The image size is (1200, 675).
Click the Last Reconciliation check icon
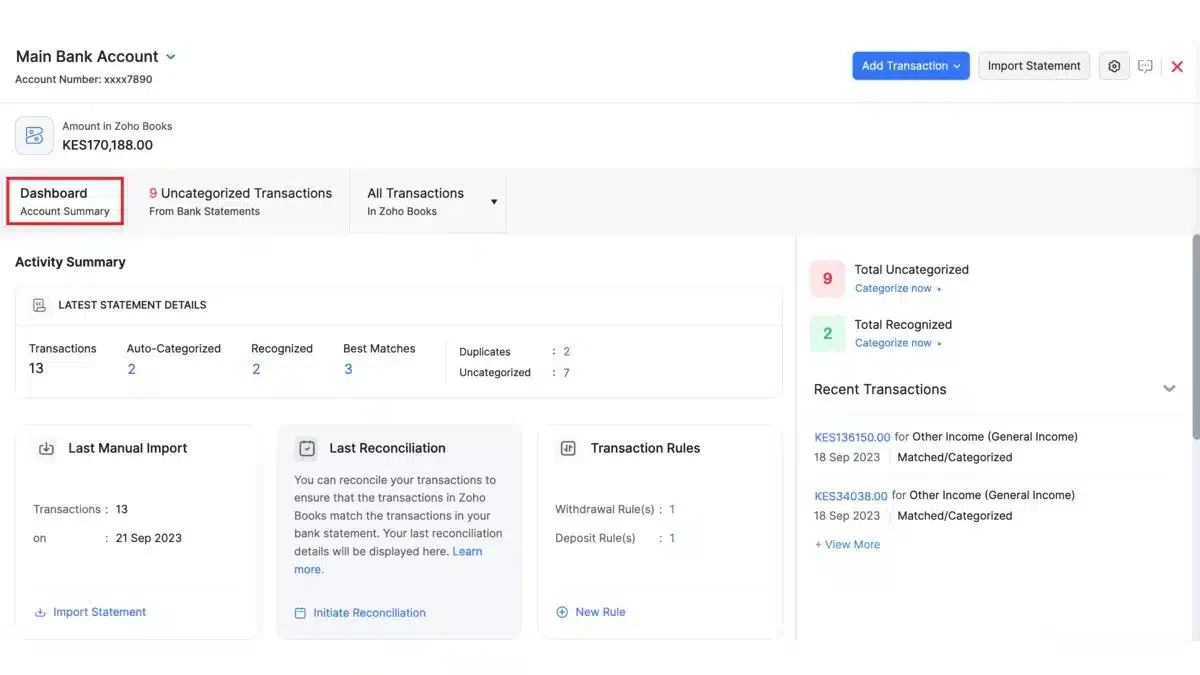[x=307, y=448]
